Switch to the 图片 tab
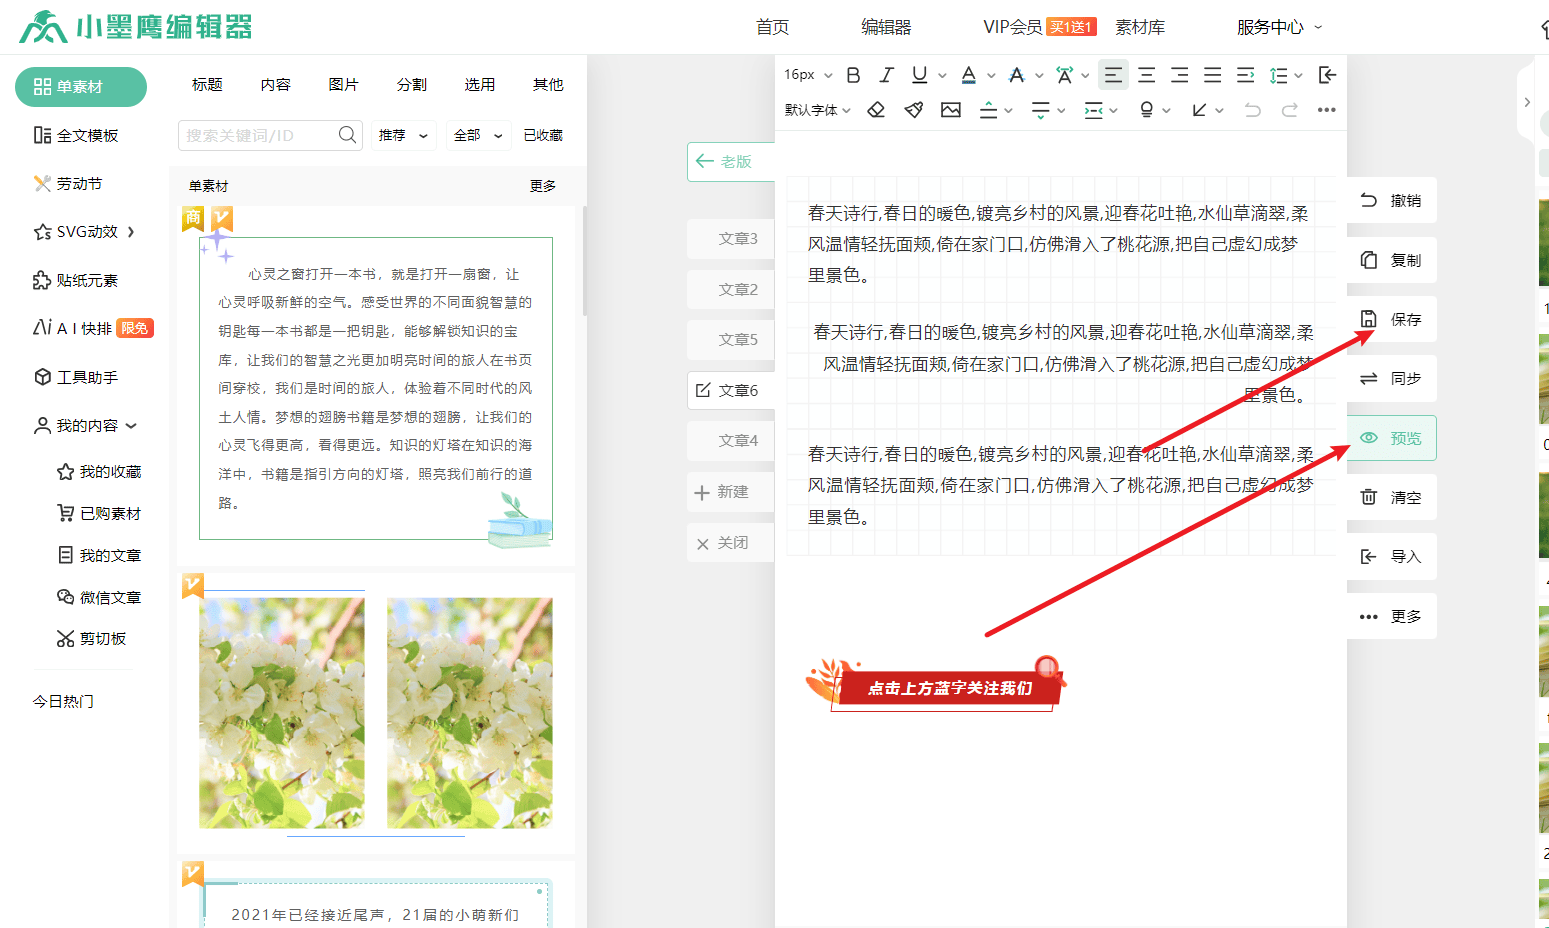 coord(343,85)
